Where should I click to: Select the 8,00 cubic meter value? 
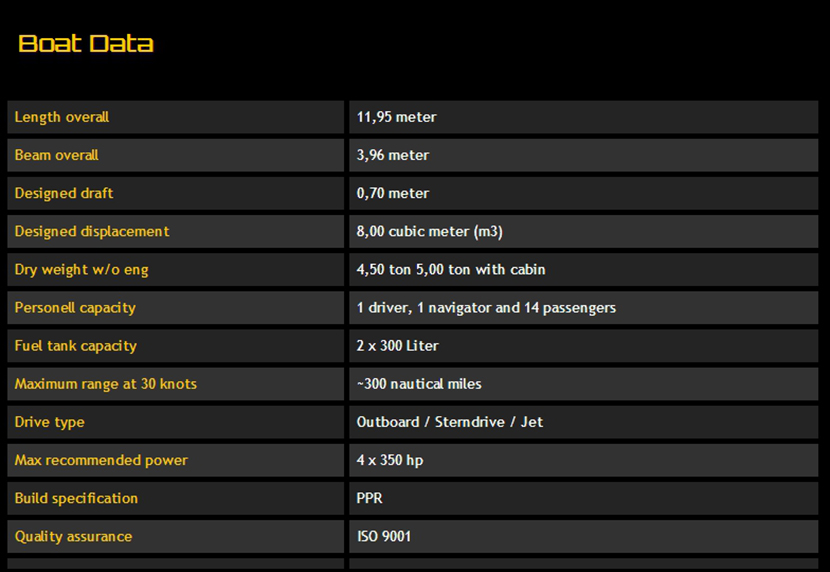click(430, 231)
